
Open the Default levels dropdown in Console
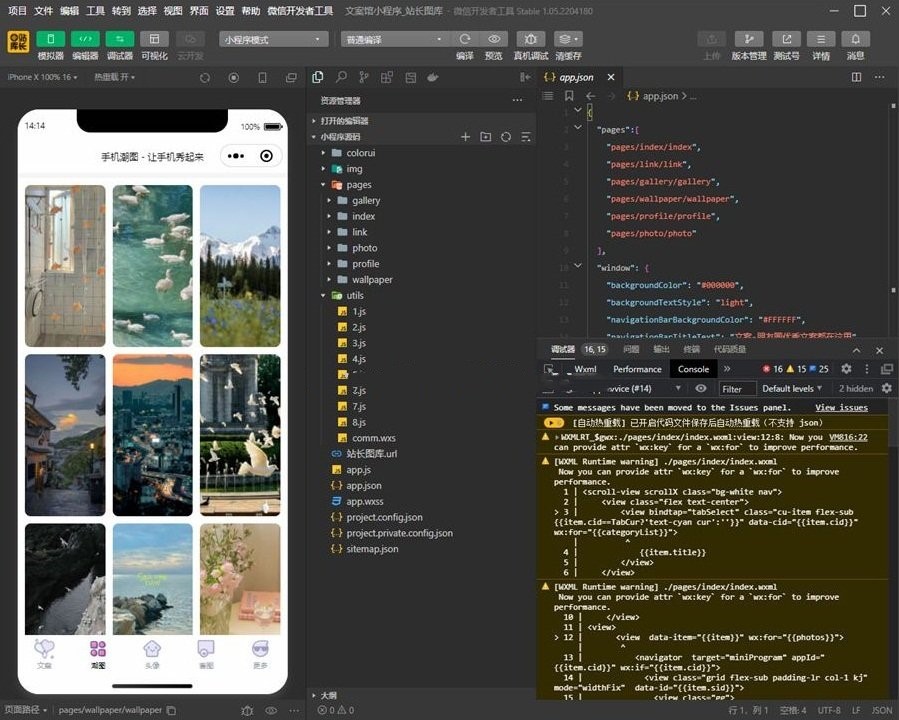(x=790, y=389)
